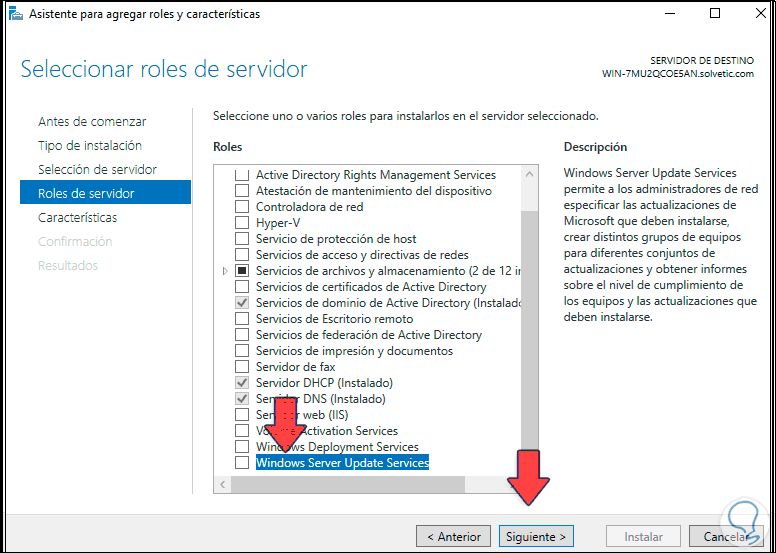
Task: Select Servicios de Escritorio remoto label
Action: pos(335,319)
